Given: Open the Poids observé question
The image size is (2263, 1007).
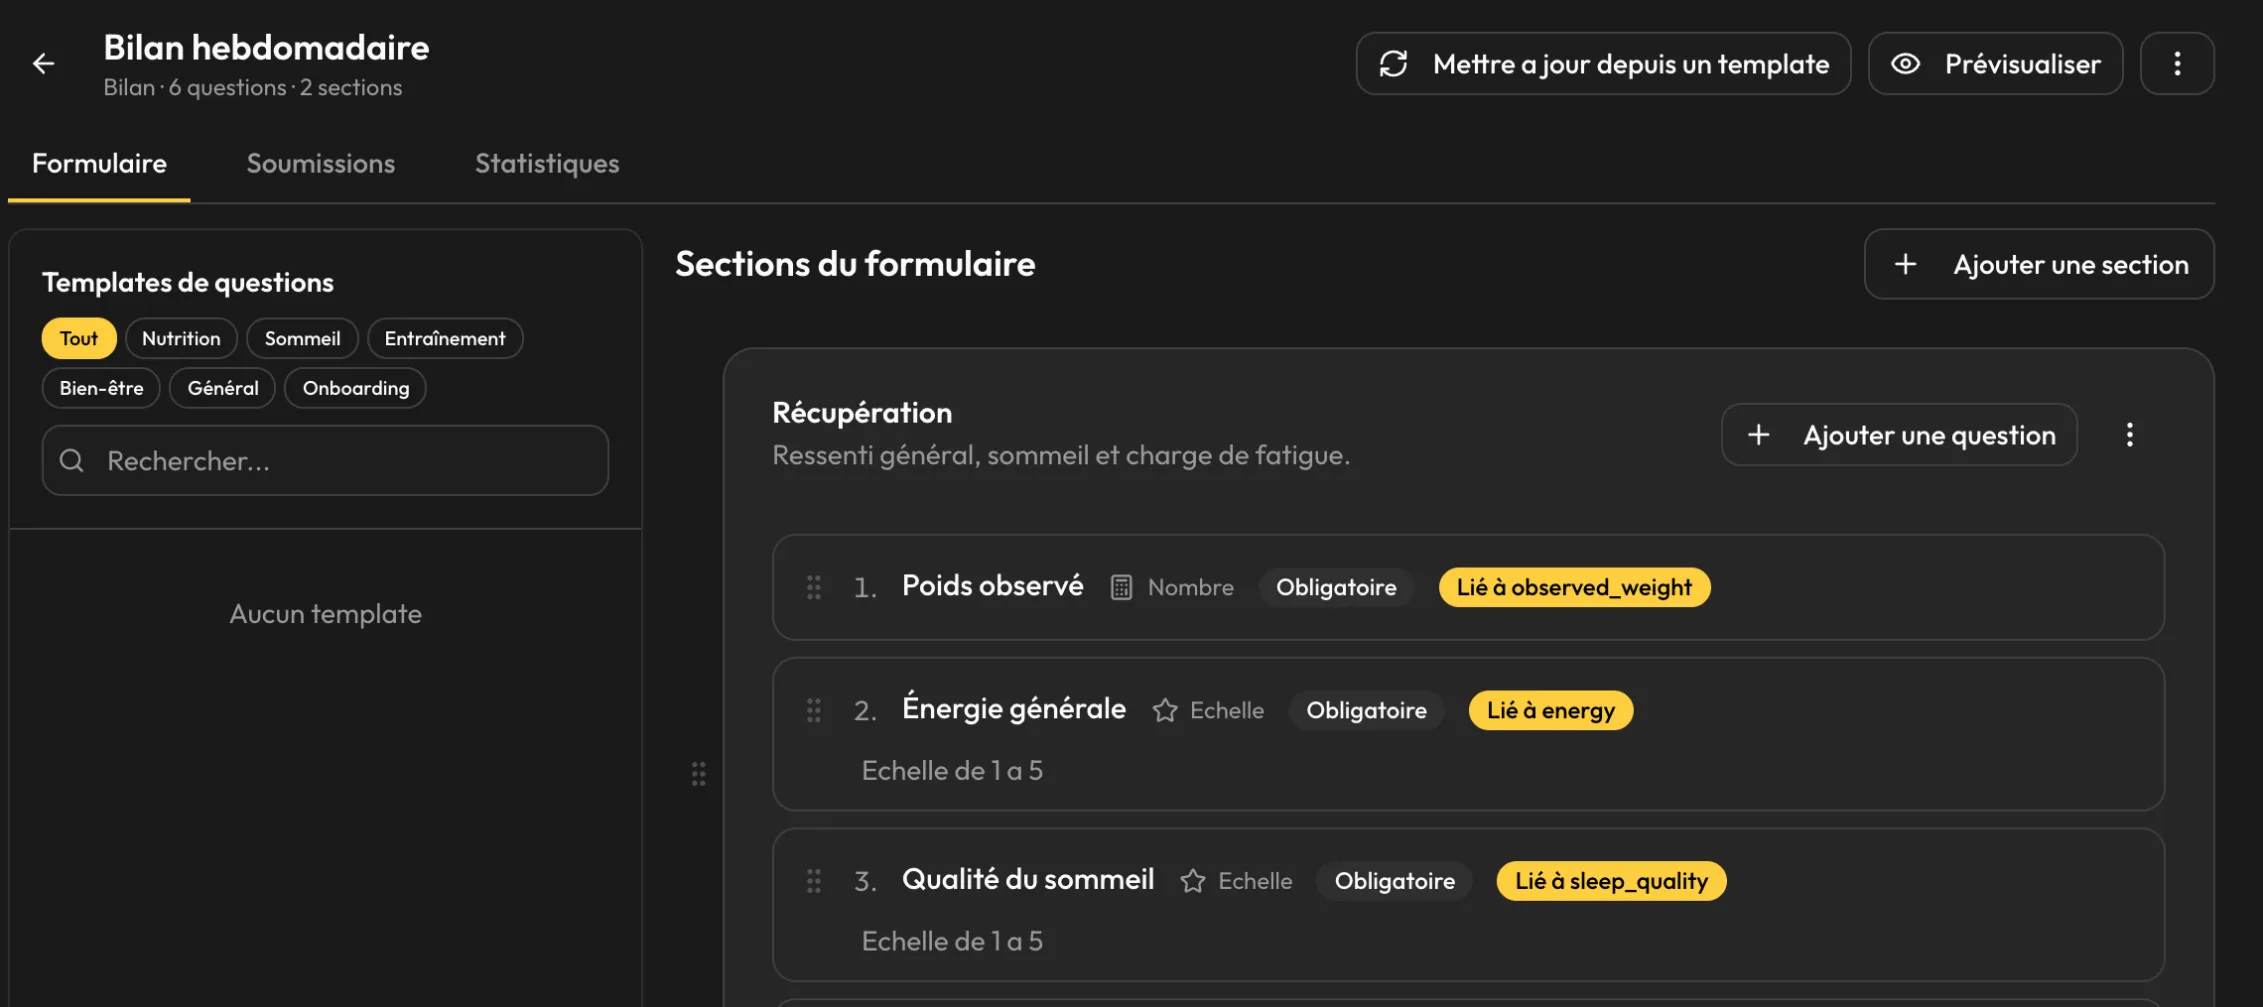Looking at the screenshot, I should click(1468, 587).
